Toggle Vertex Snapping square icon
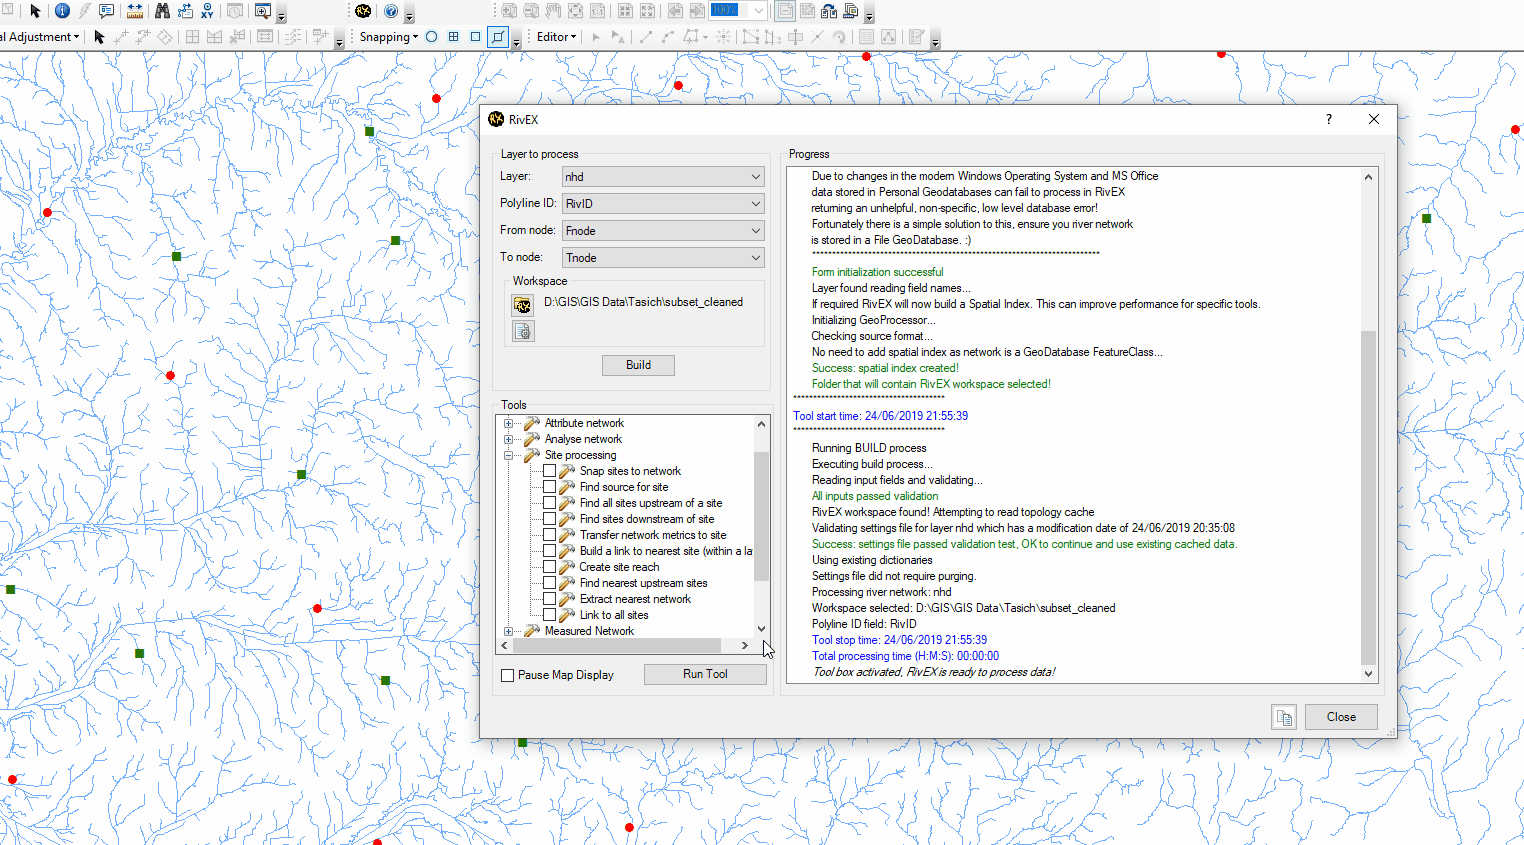The image size is (1524, 845). (475, 37)
